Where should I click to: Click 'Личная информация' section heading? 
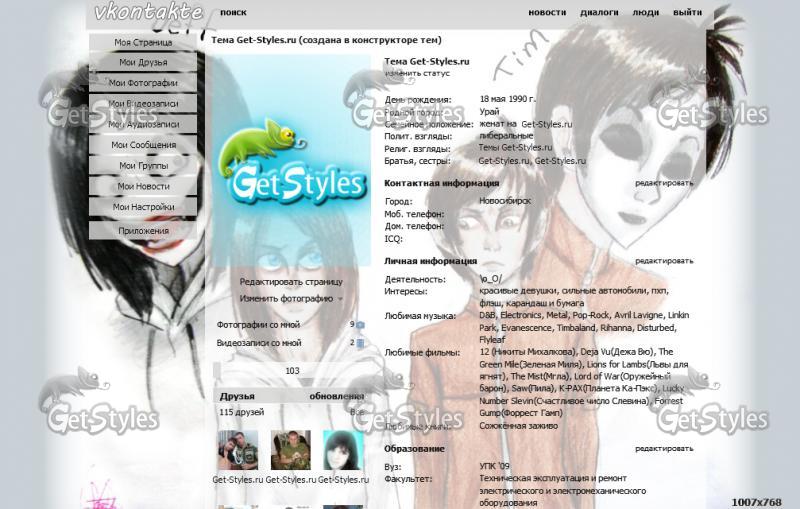tap(431, 261)
